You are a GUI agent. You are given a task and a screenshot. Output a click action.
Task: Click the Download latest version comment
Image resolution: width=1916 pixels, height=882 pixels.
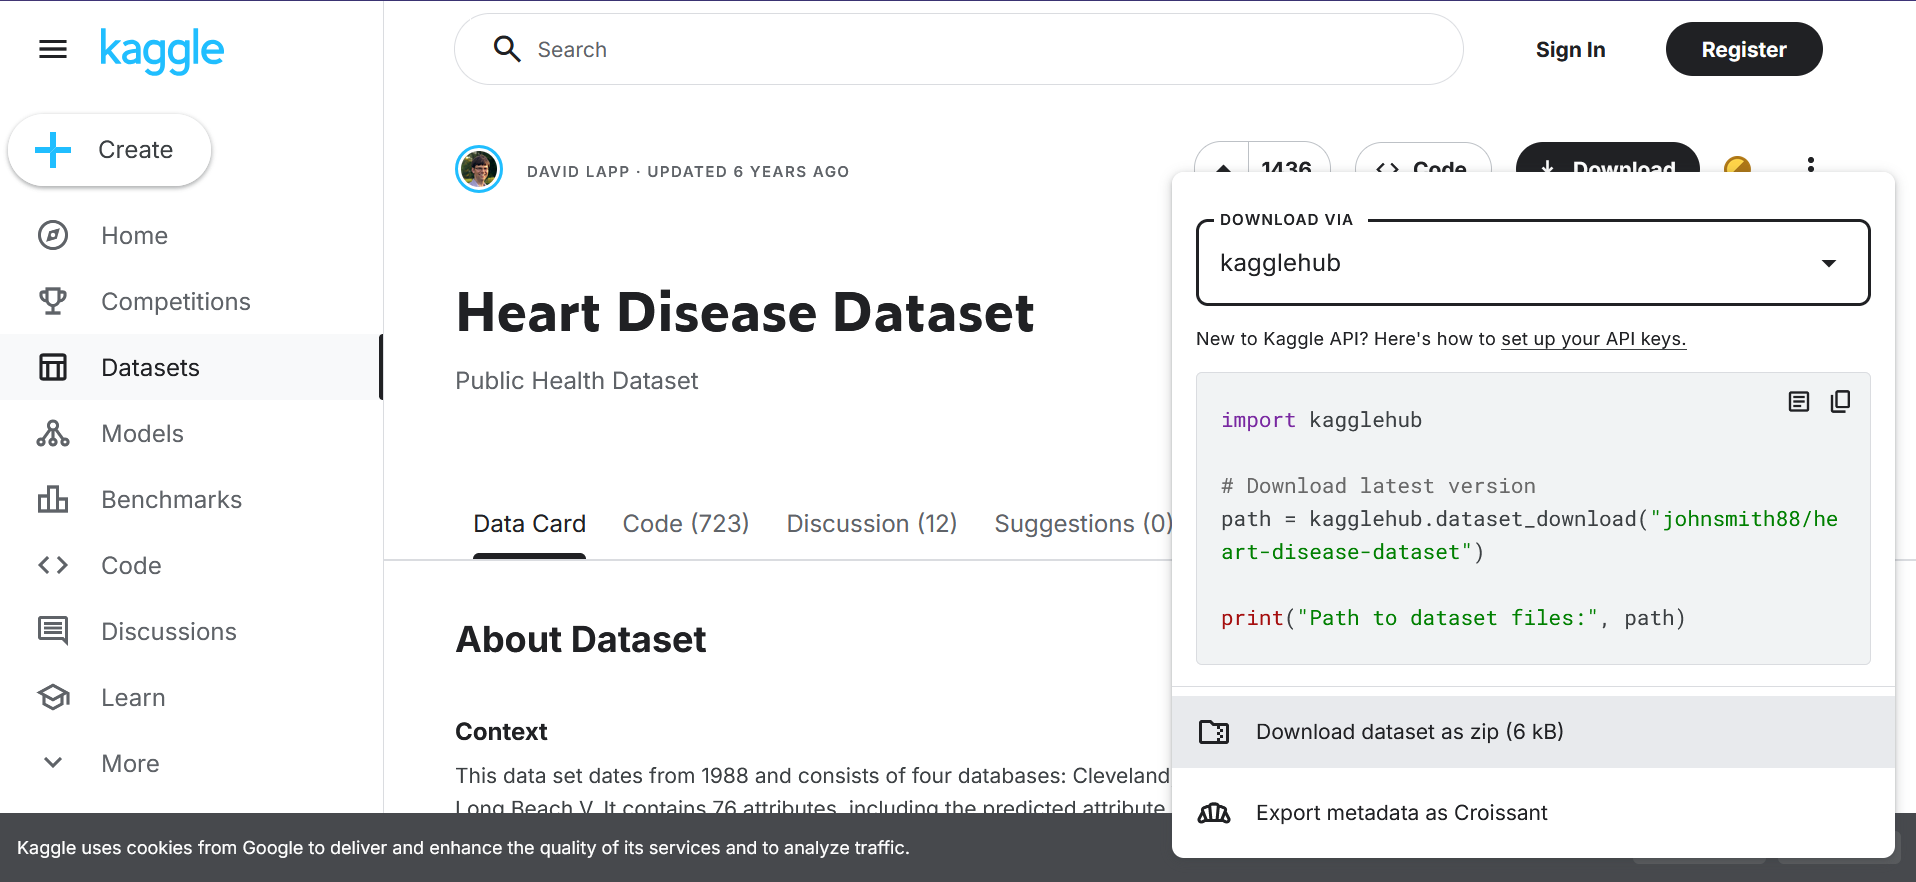pyautogui.click(x=1378, y=486)
